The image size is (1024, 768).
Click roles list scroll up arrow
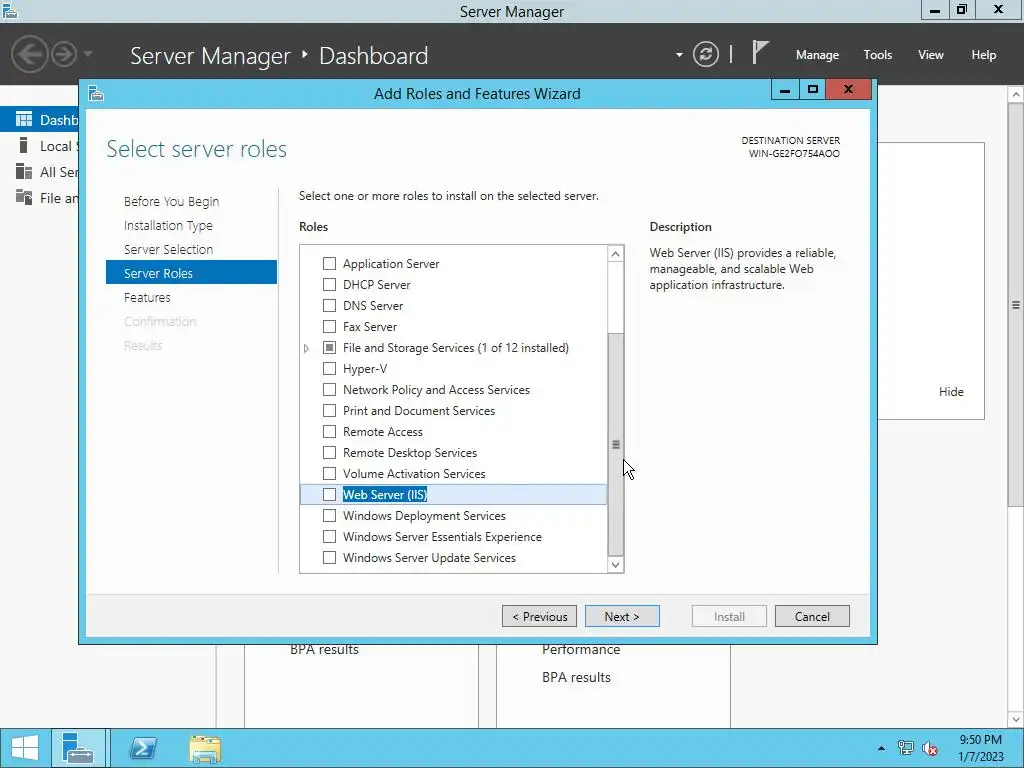[615, 253]
